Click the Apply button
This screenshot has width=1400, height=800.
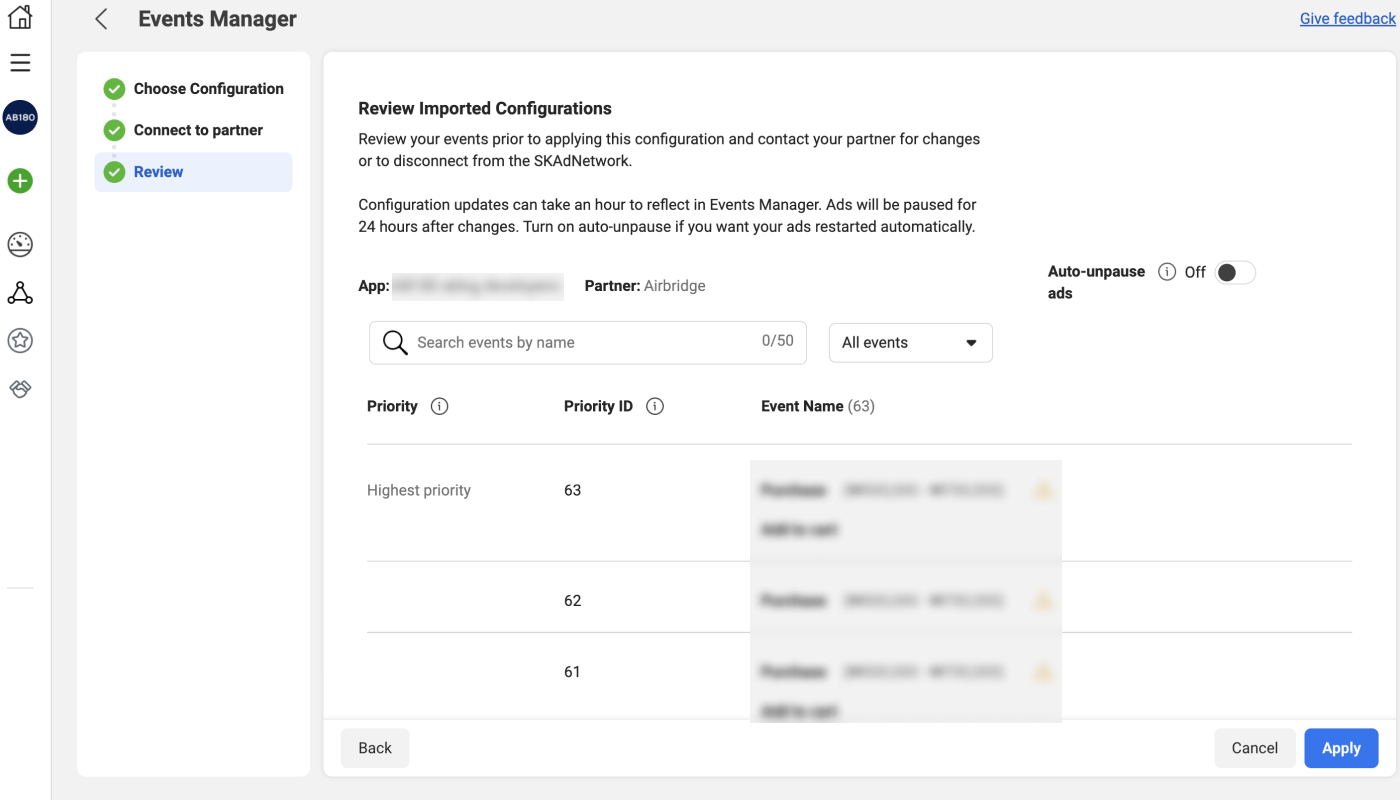coord(1340,748)
